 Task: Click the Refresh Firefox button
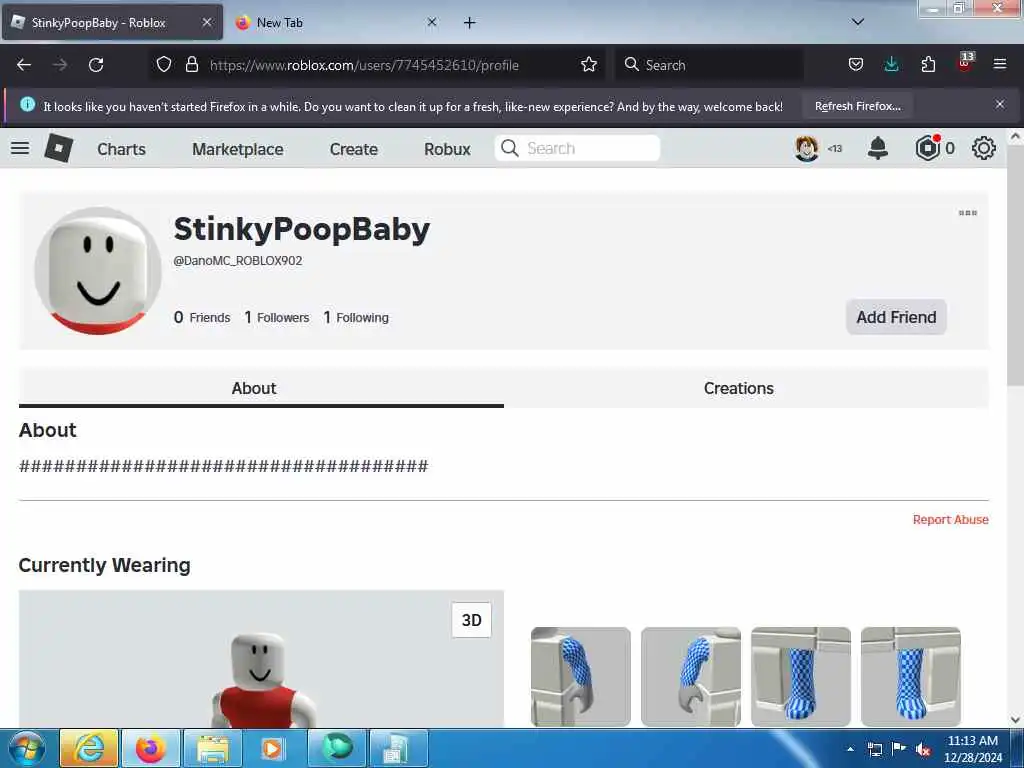click(857, 106)
